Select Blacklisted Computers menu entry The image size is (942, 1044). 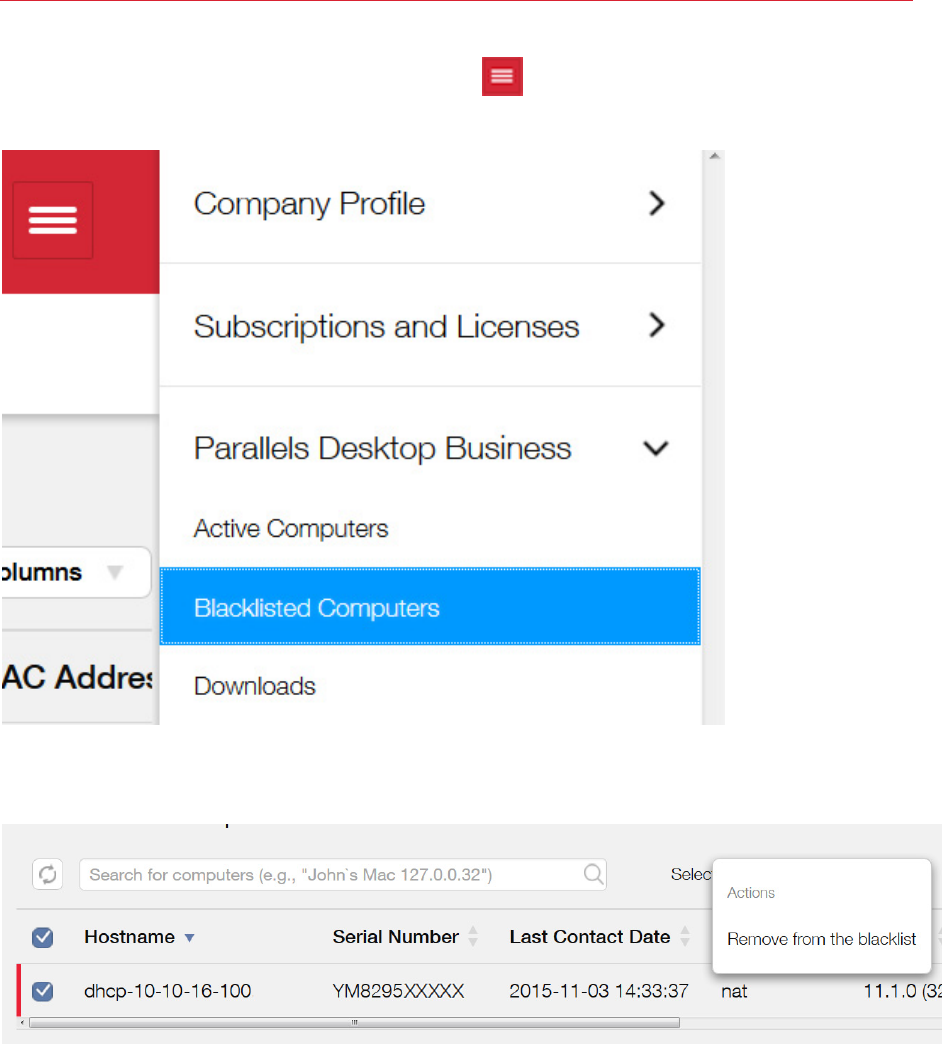(x=317, y=608)
